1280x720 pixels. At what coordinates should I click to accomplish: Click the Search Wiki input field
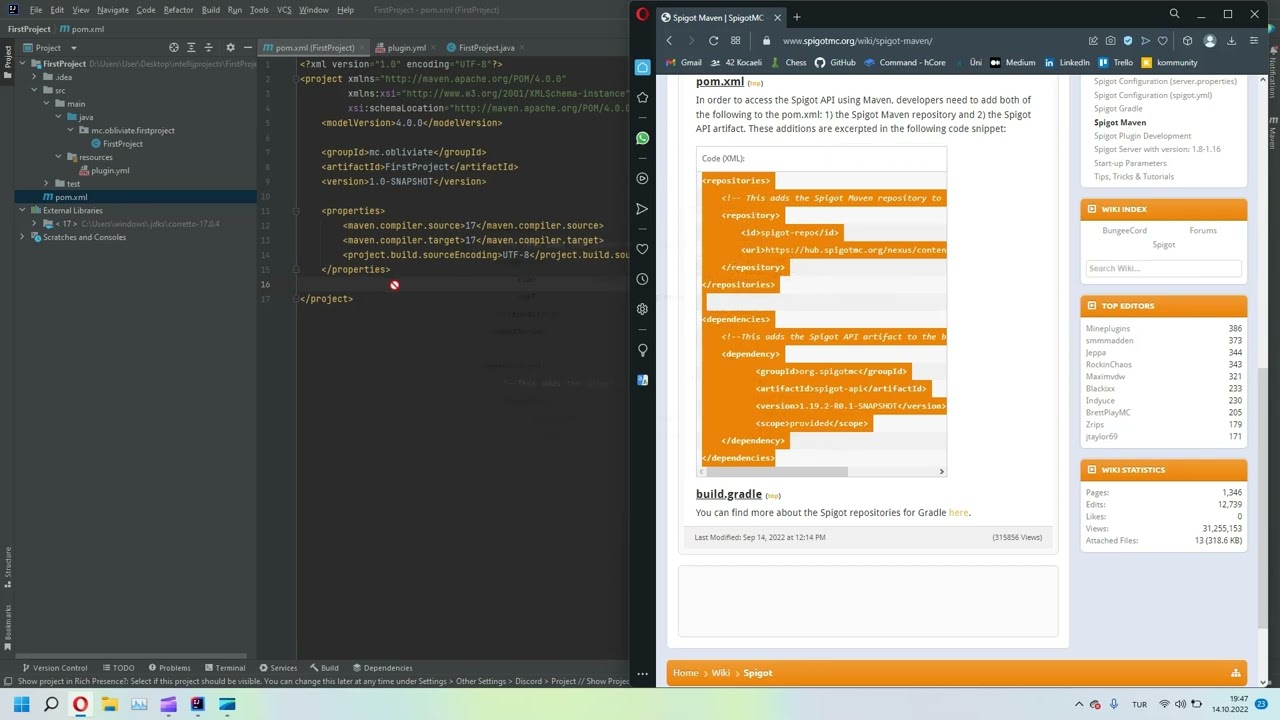click(1163, 268)
